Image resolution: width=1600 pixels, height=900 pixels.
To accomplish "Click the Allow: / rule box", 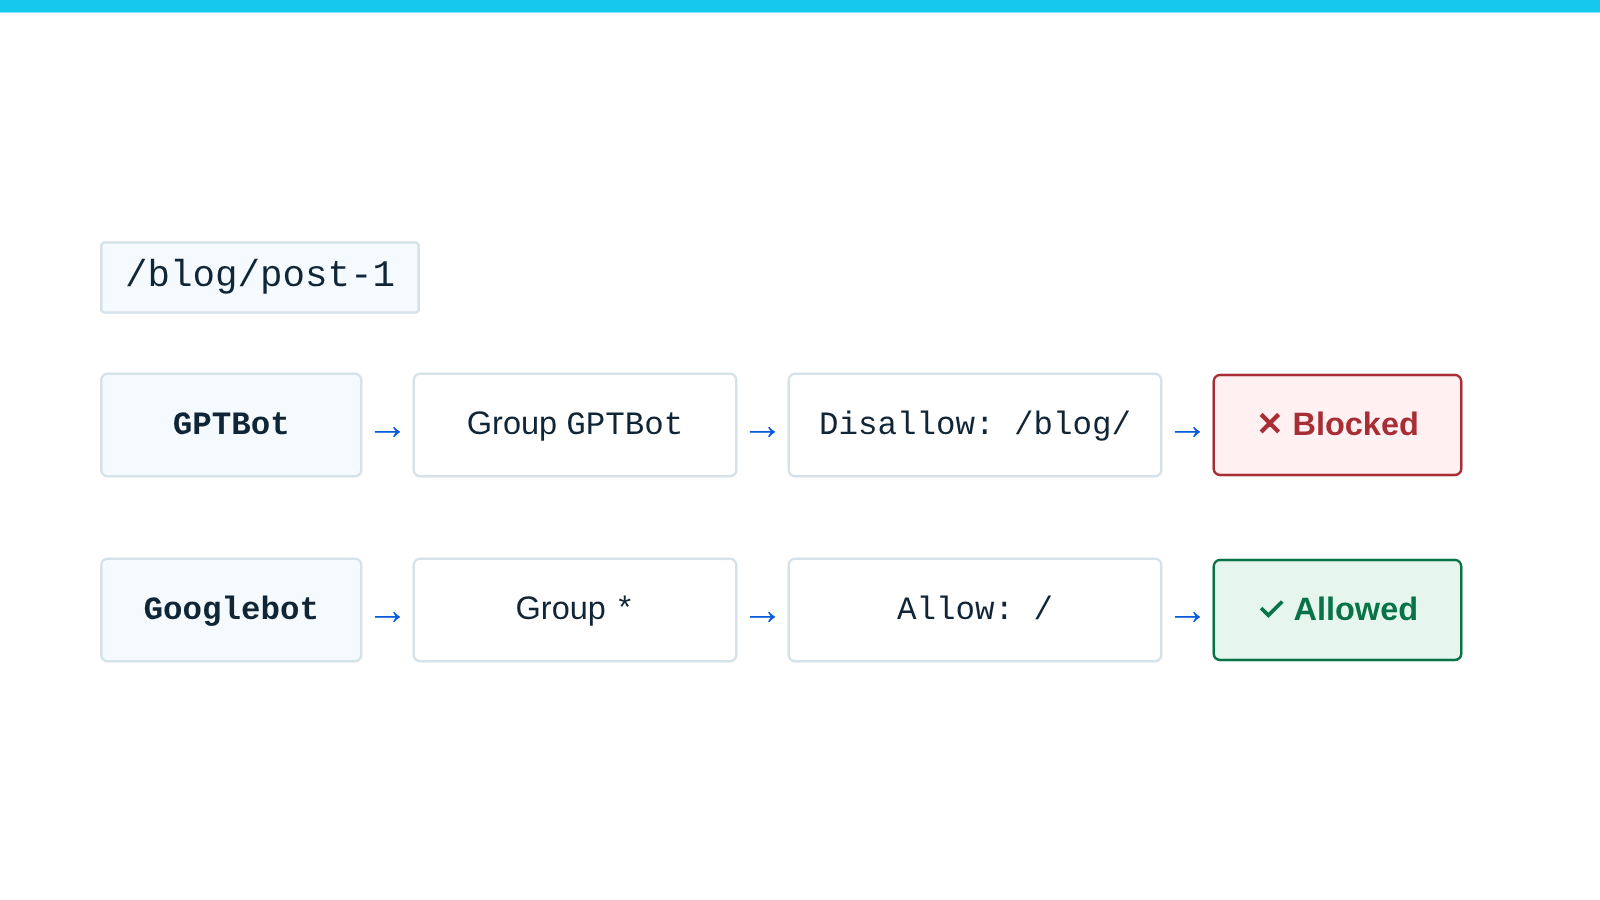I will (x=975, y=610).
